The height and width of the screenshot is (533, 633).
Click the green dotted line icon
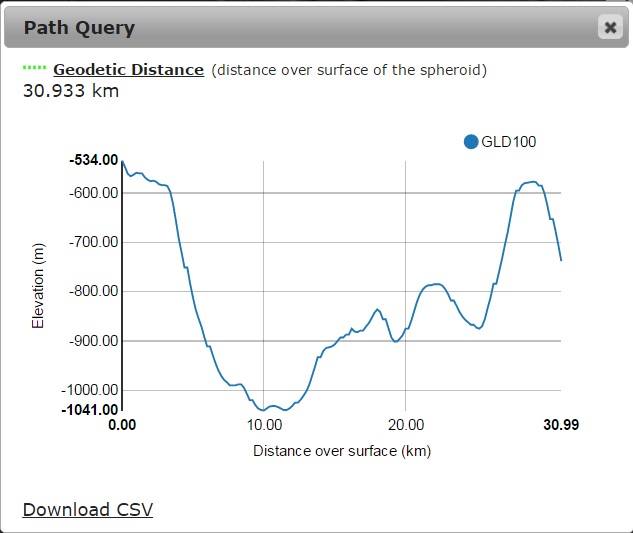[x=34, y=68]
